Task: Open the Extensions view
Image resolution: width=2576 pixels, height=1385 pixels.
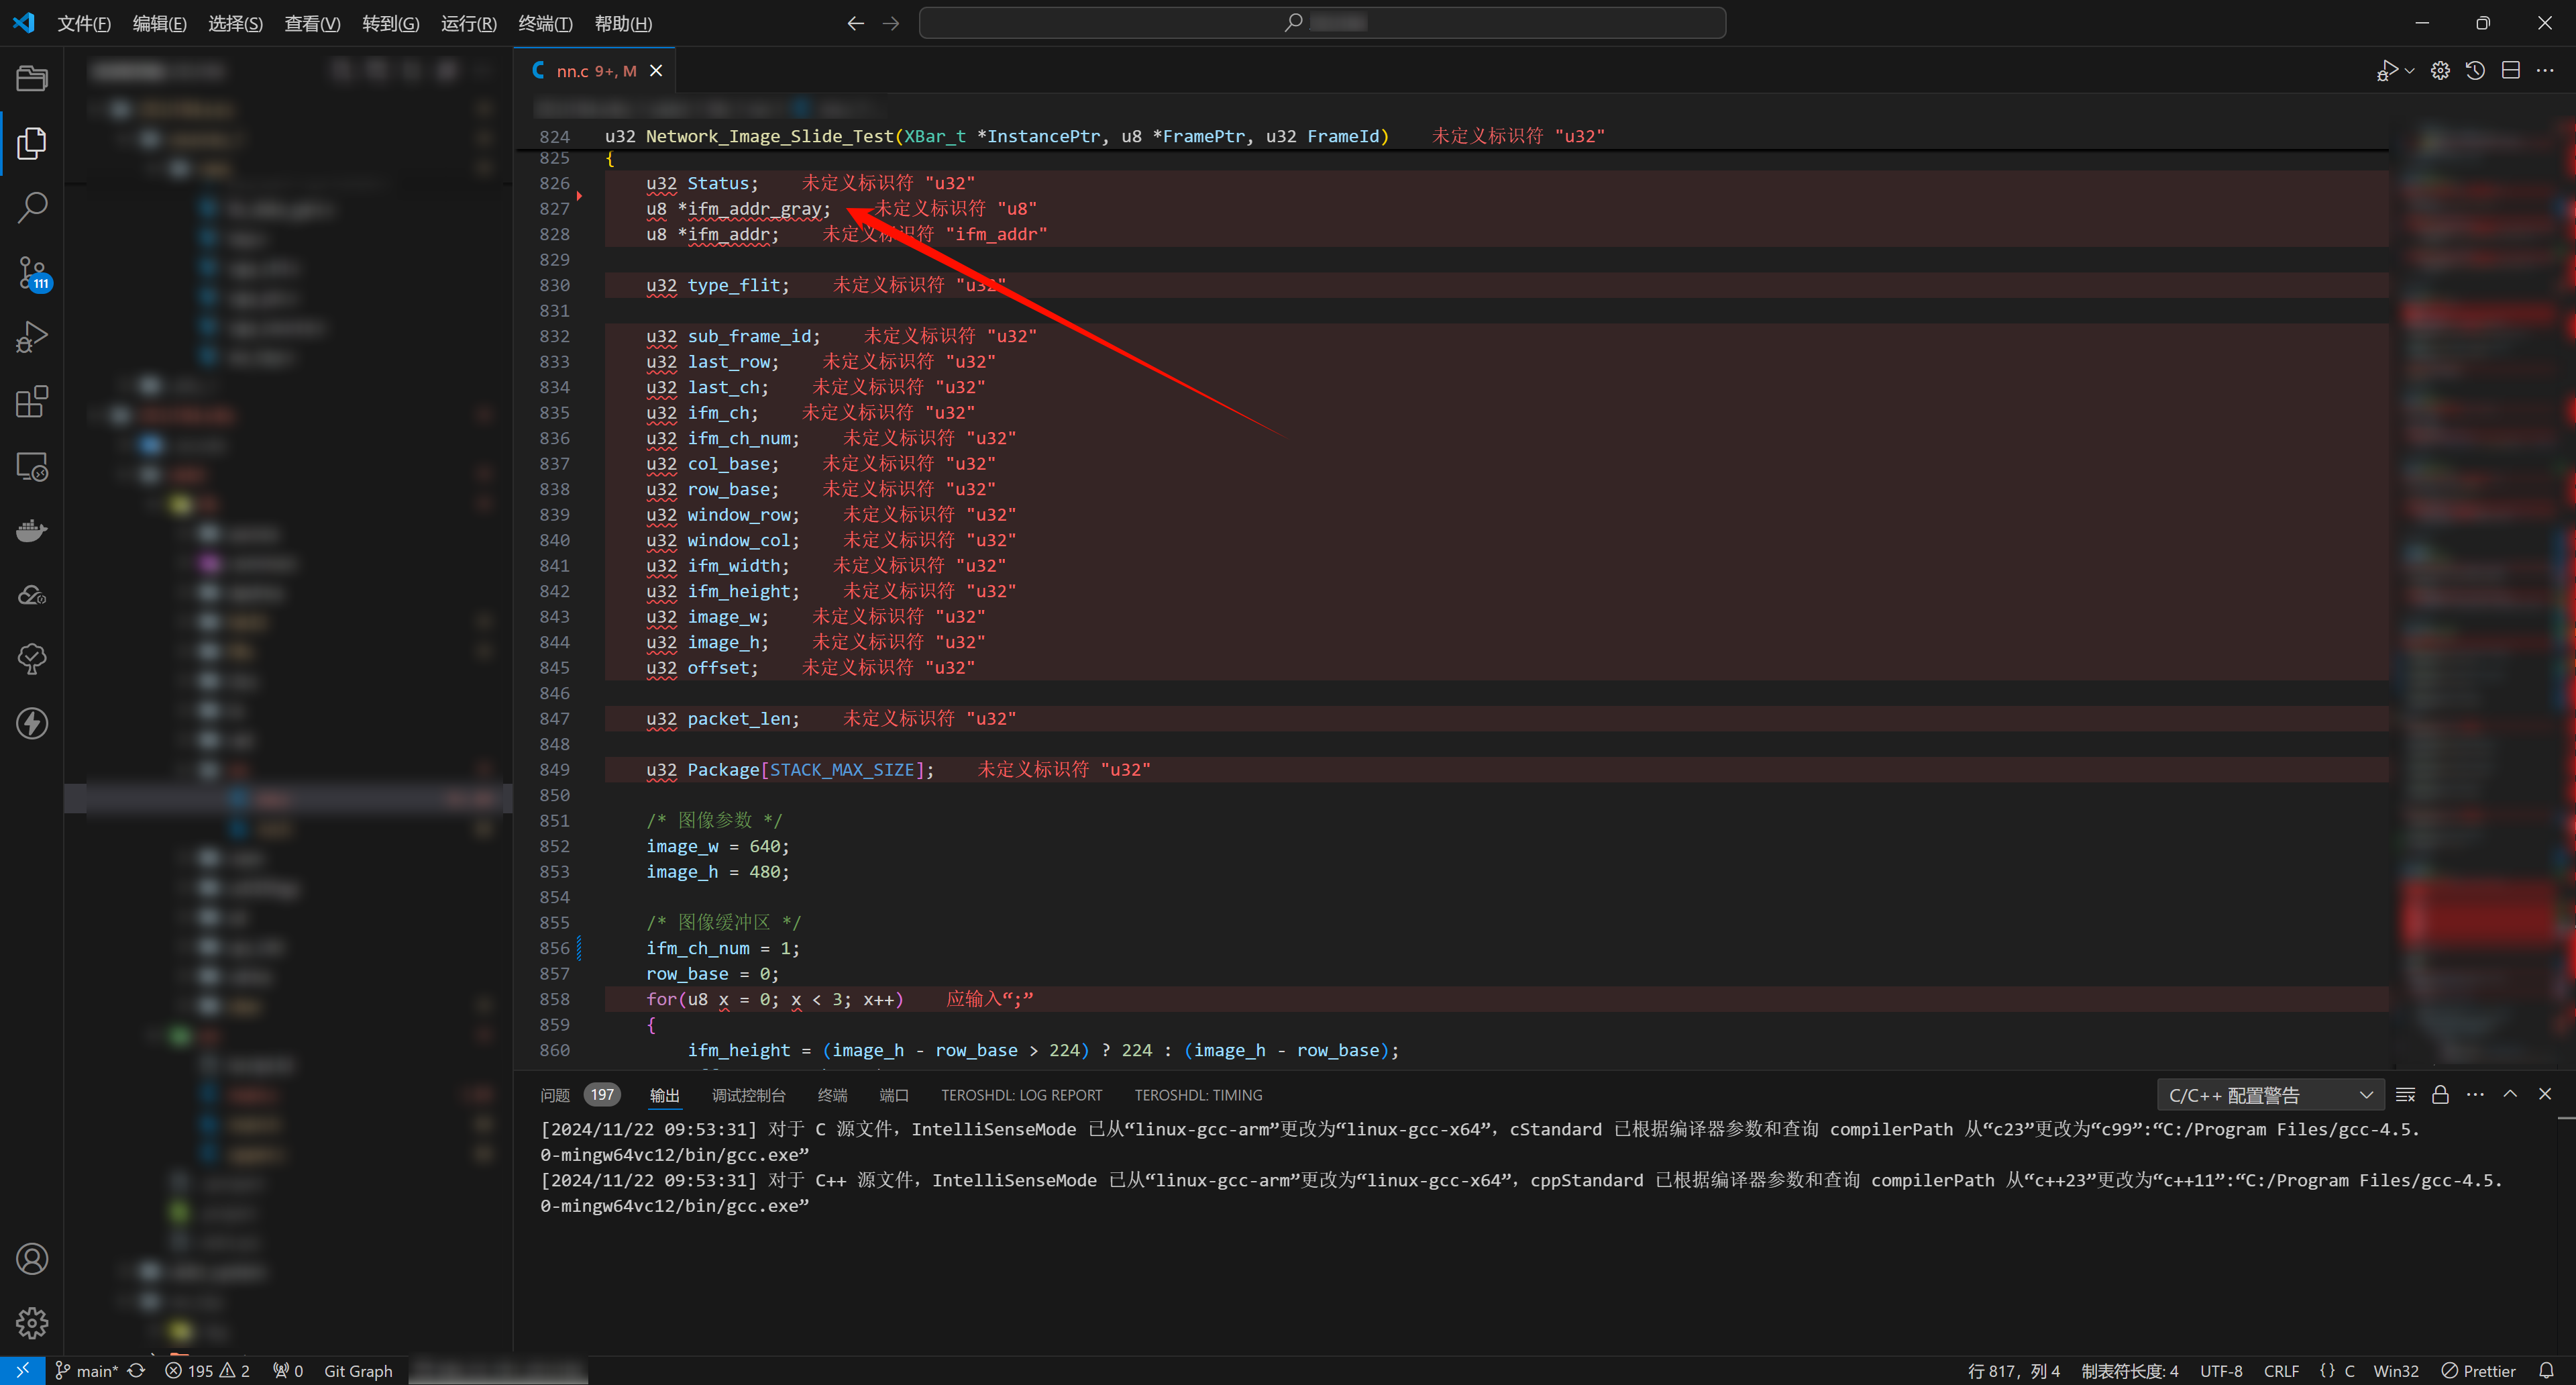Action: coord(32,401)
